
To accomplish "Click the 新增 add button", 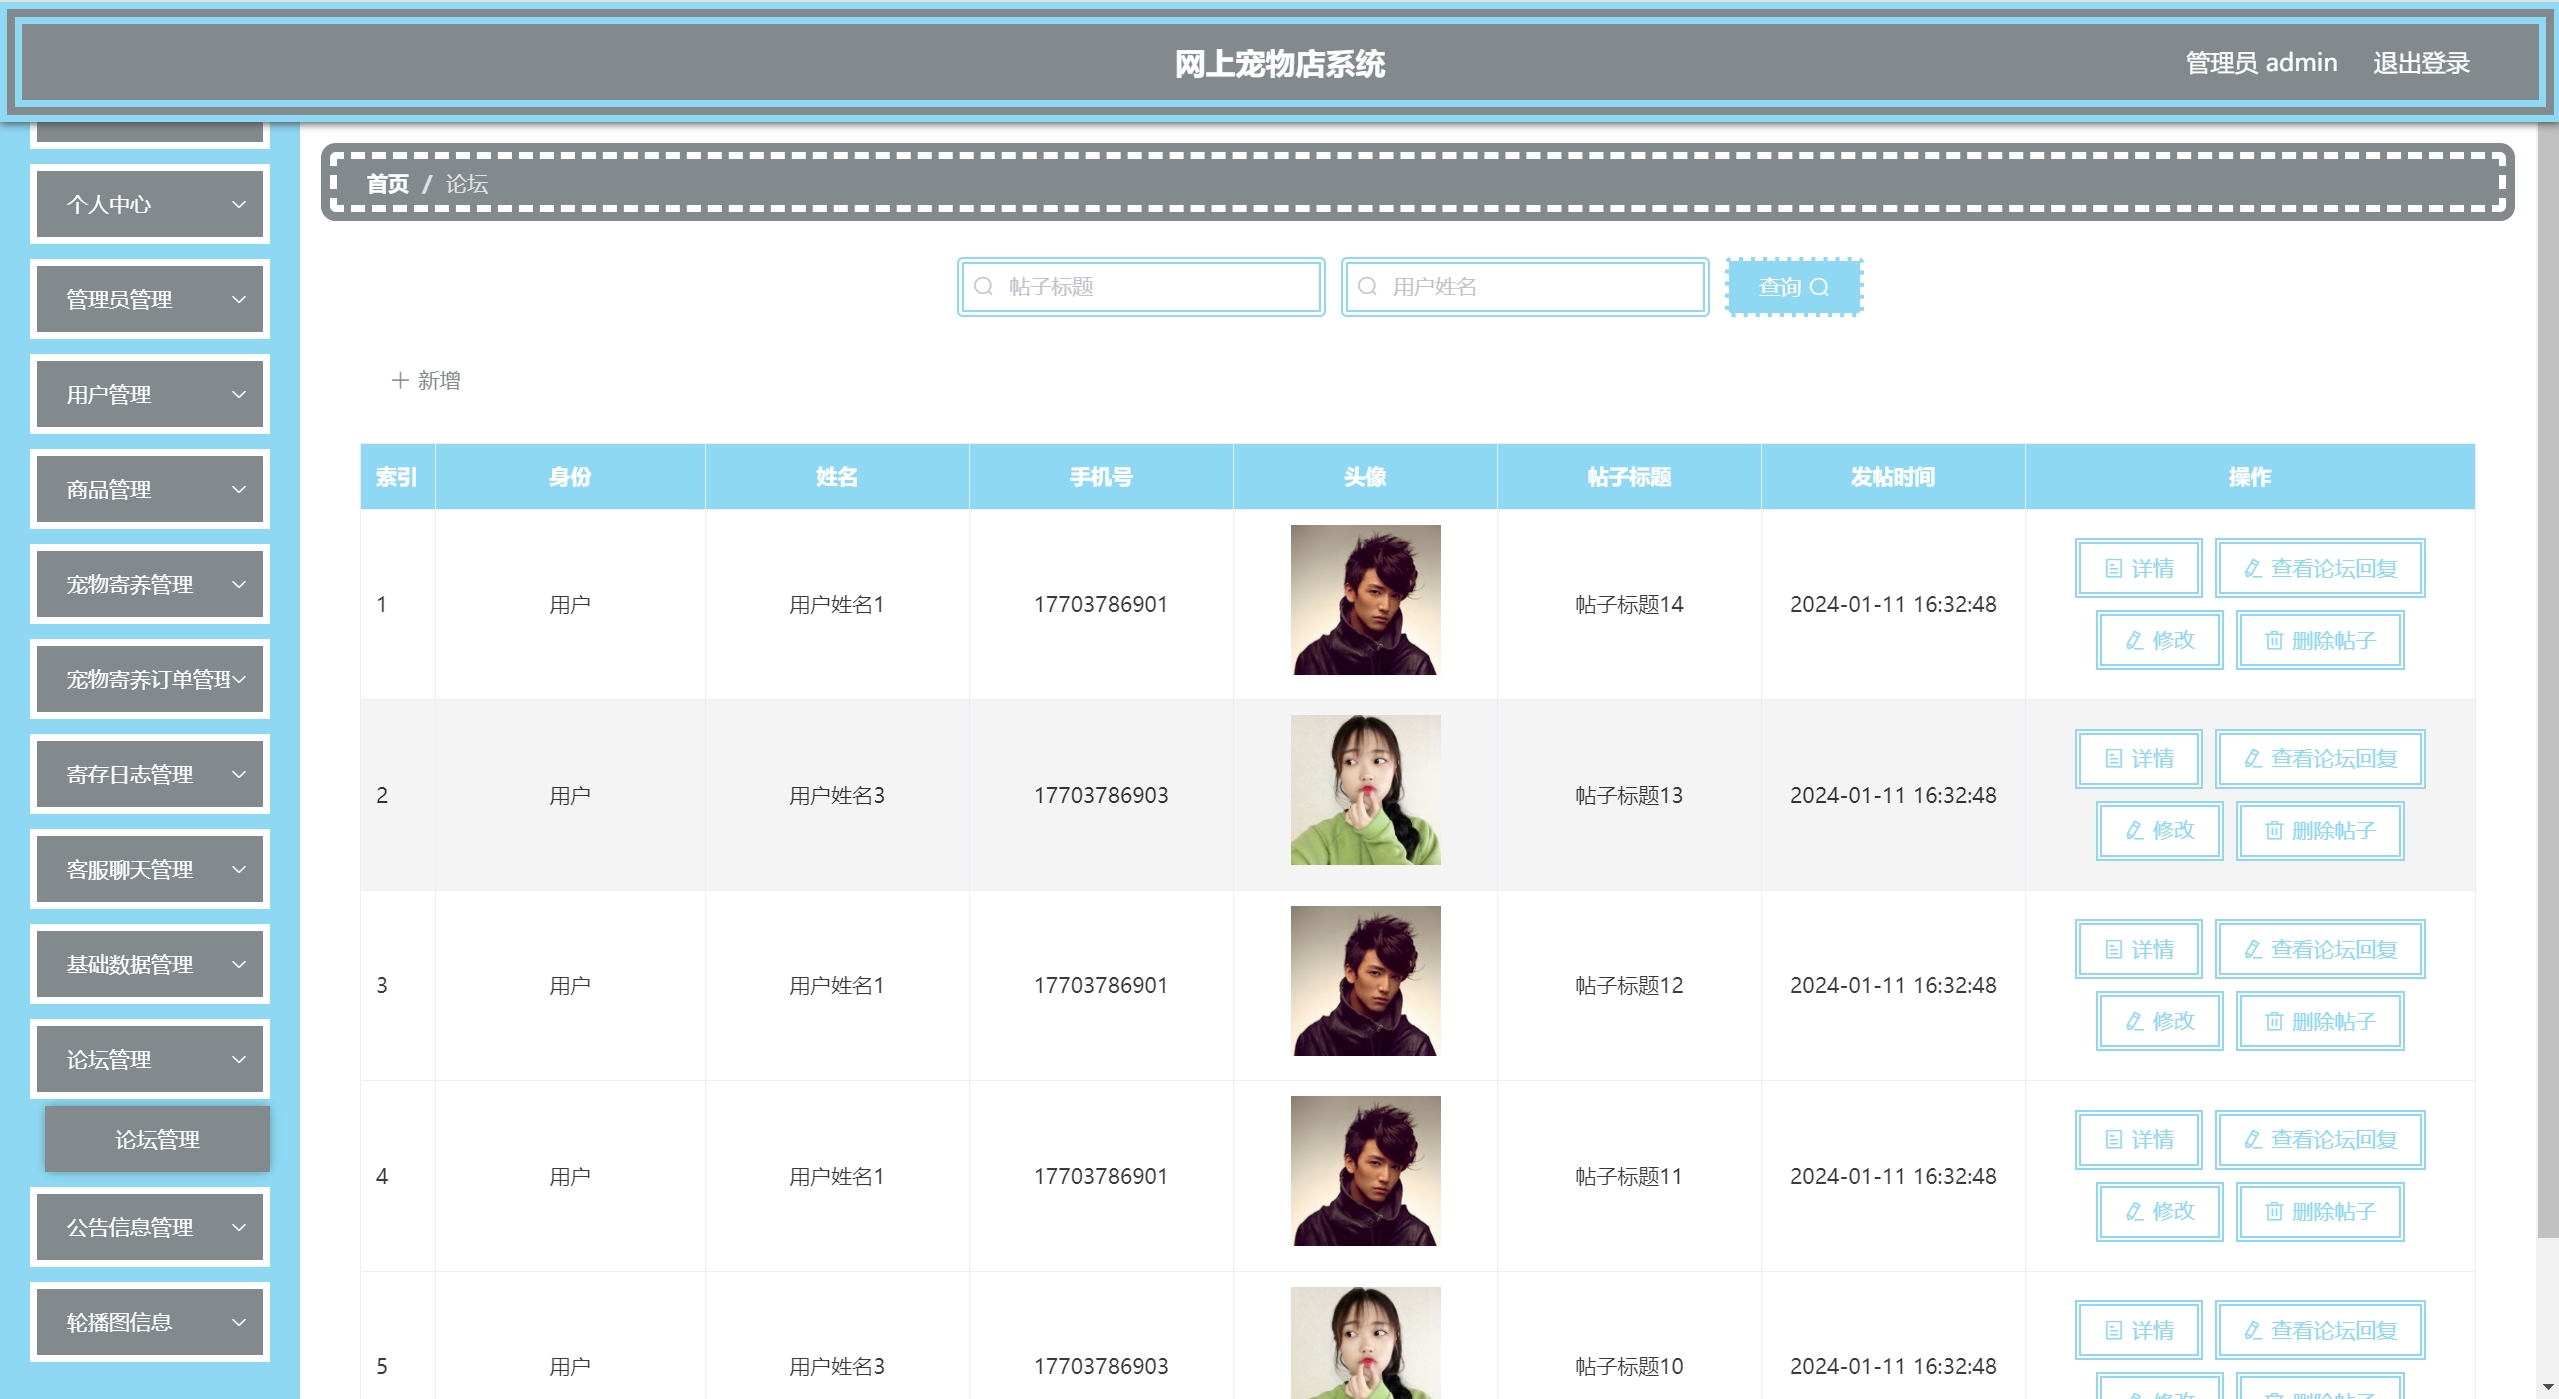I will pos(426,380).
